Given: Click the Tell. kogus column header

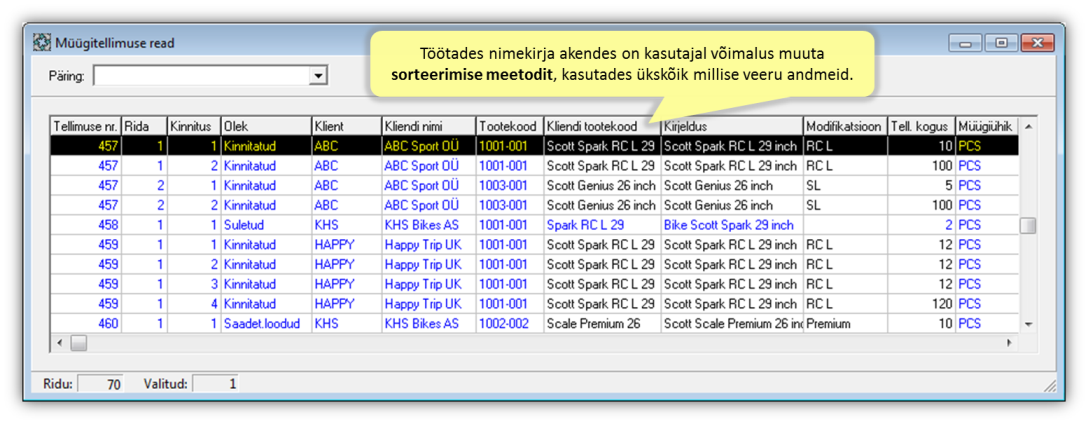Looking at the screenshot, I should [921, 127].
